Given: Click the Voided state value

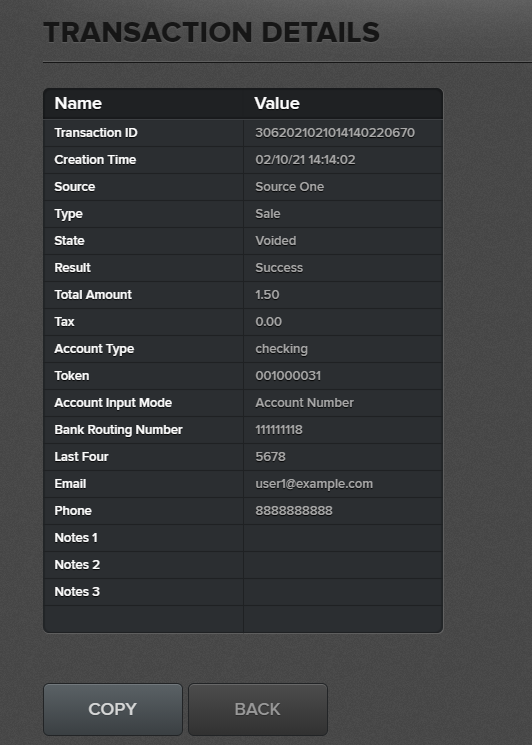Looking at the screenshot, I should [x=276, y=241].
